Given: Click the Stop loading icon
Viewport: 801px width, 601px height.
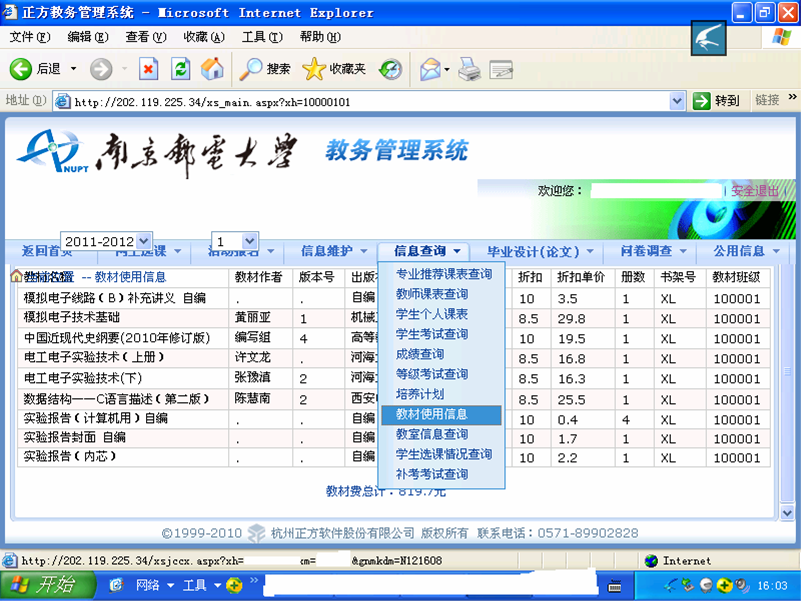Looking at the screenshot, I should 148,69.
